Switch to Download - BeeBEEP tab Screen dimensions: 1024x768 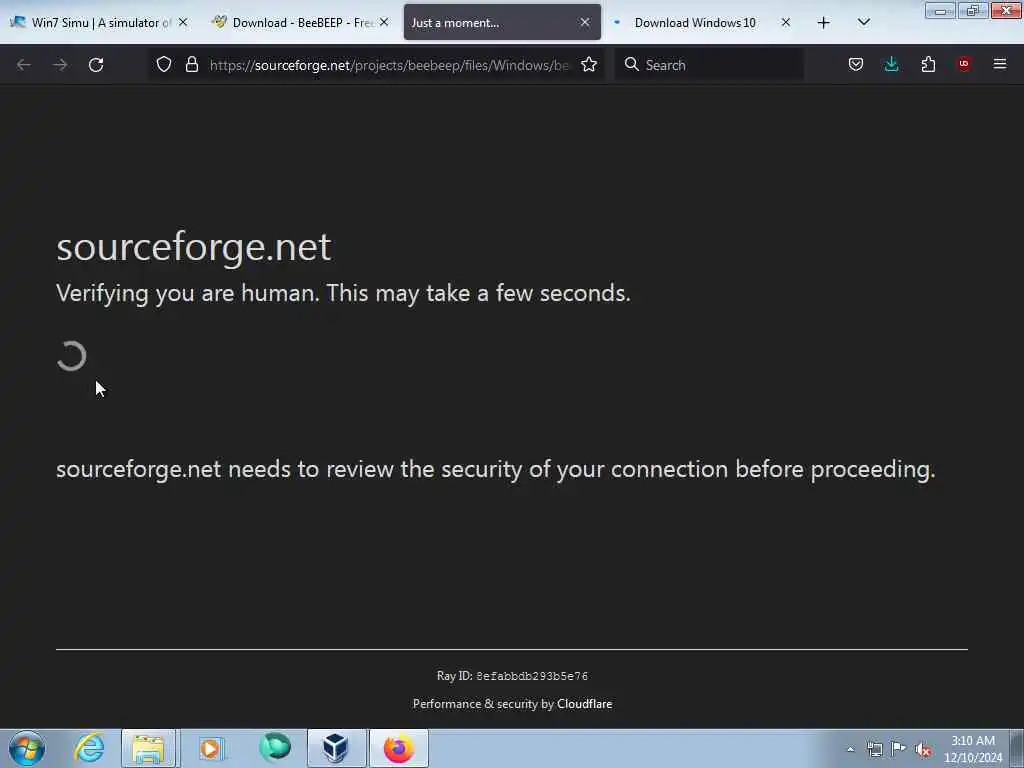point(302,22)
